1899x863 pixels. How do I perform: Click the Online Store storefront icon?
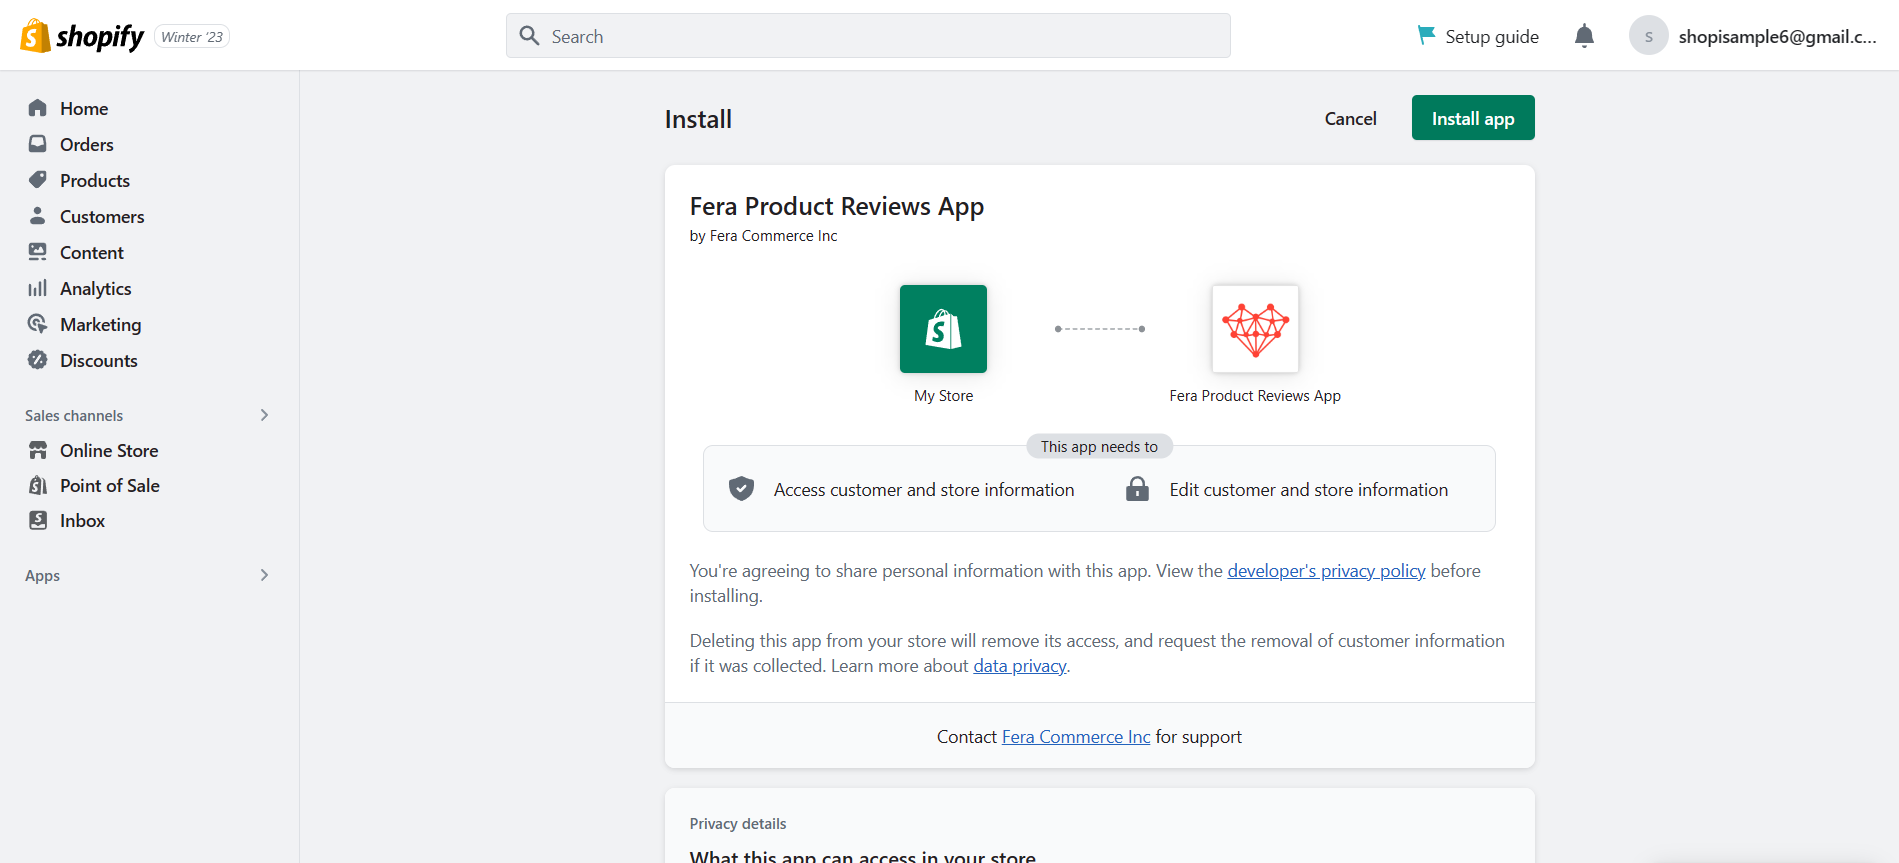[38, 450]
